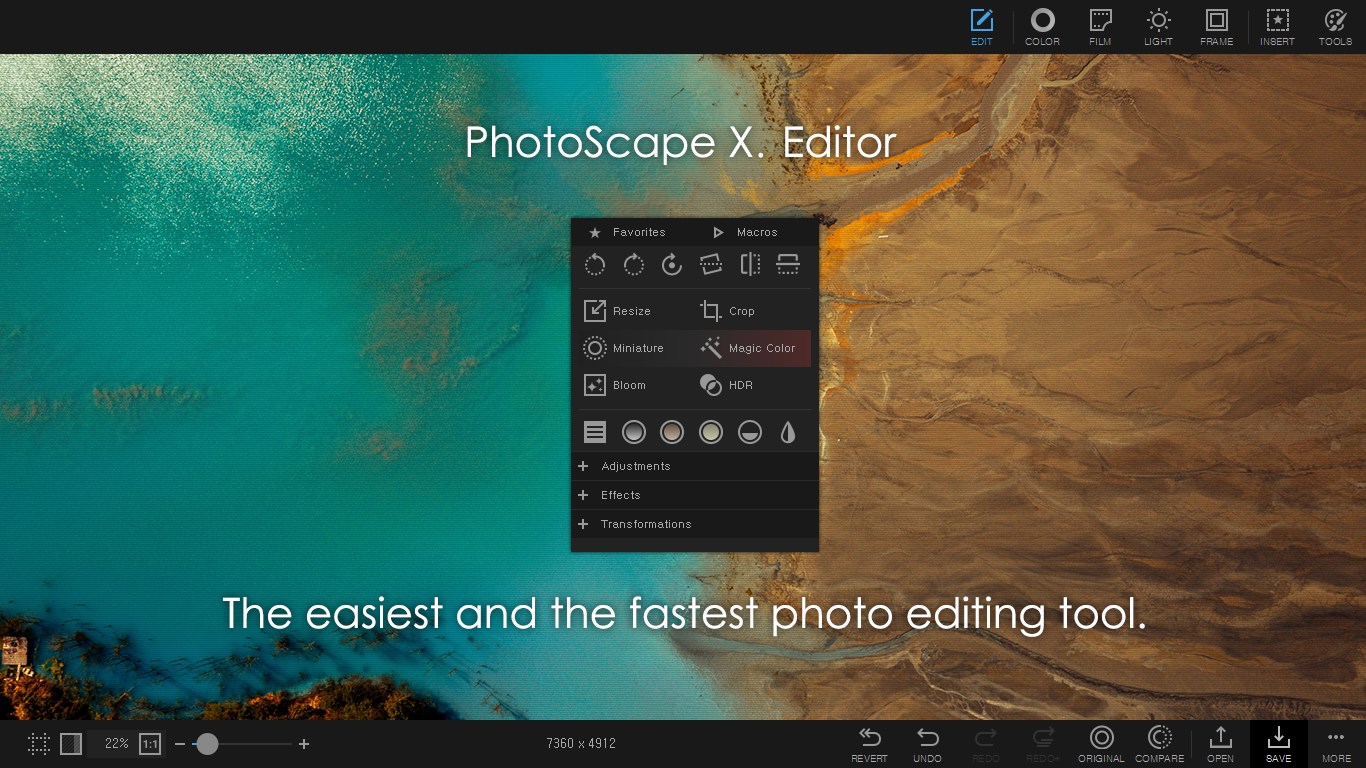Open the Tools tab

point(1335,27)
